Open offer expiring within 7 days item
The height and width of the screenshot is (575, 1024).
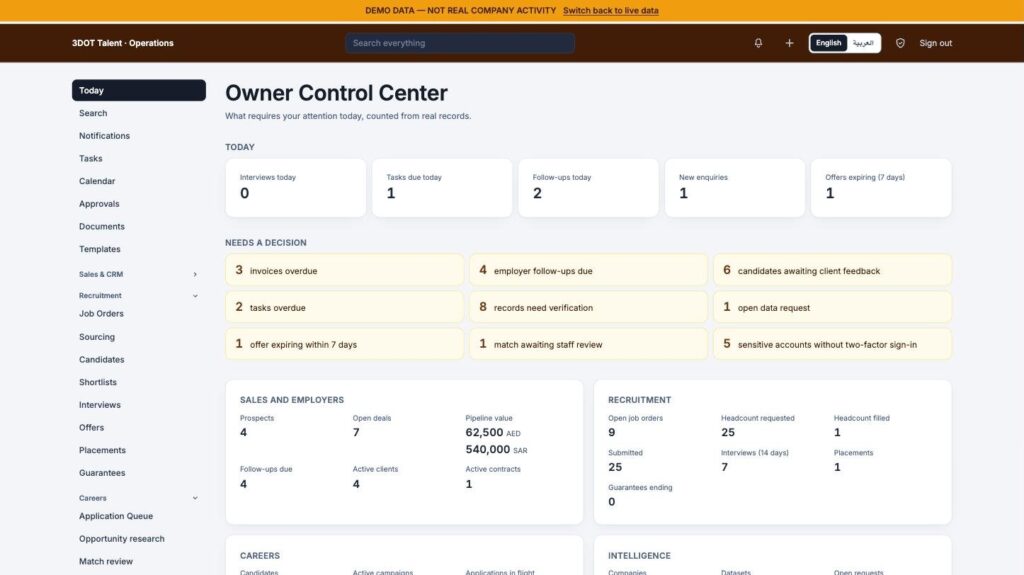coord(344,344)
